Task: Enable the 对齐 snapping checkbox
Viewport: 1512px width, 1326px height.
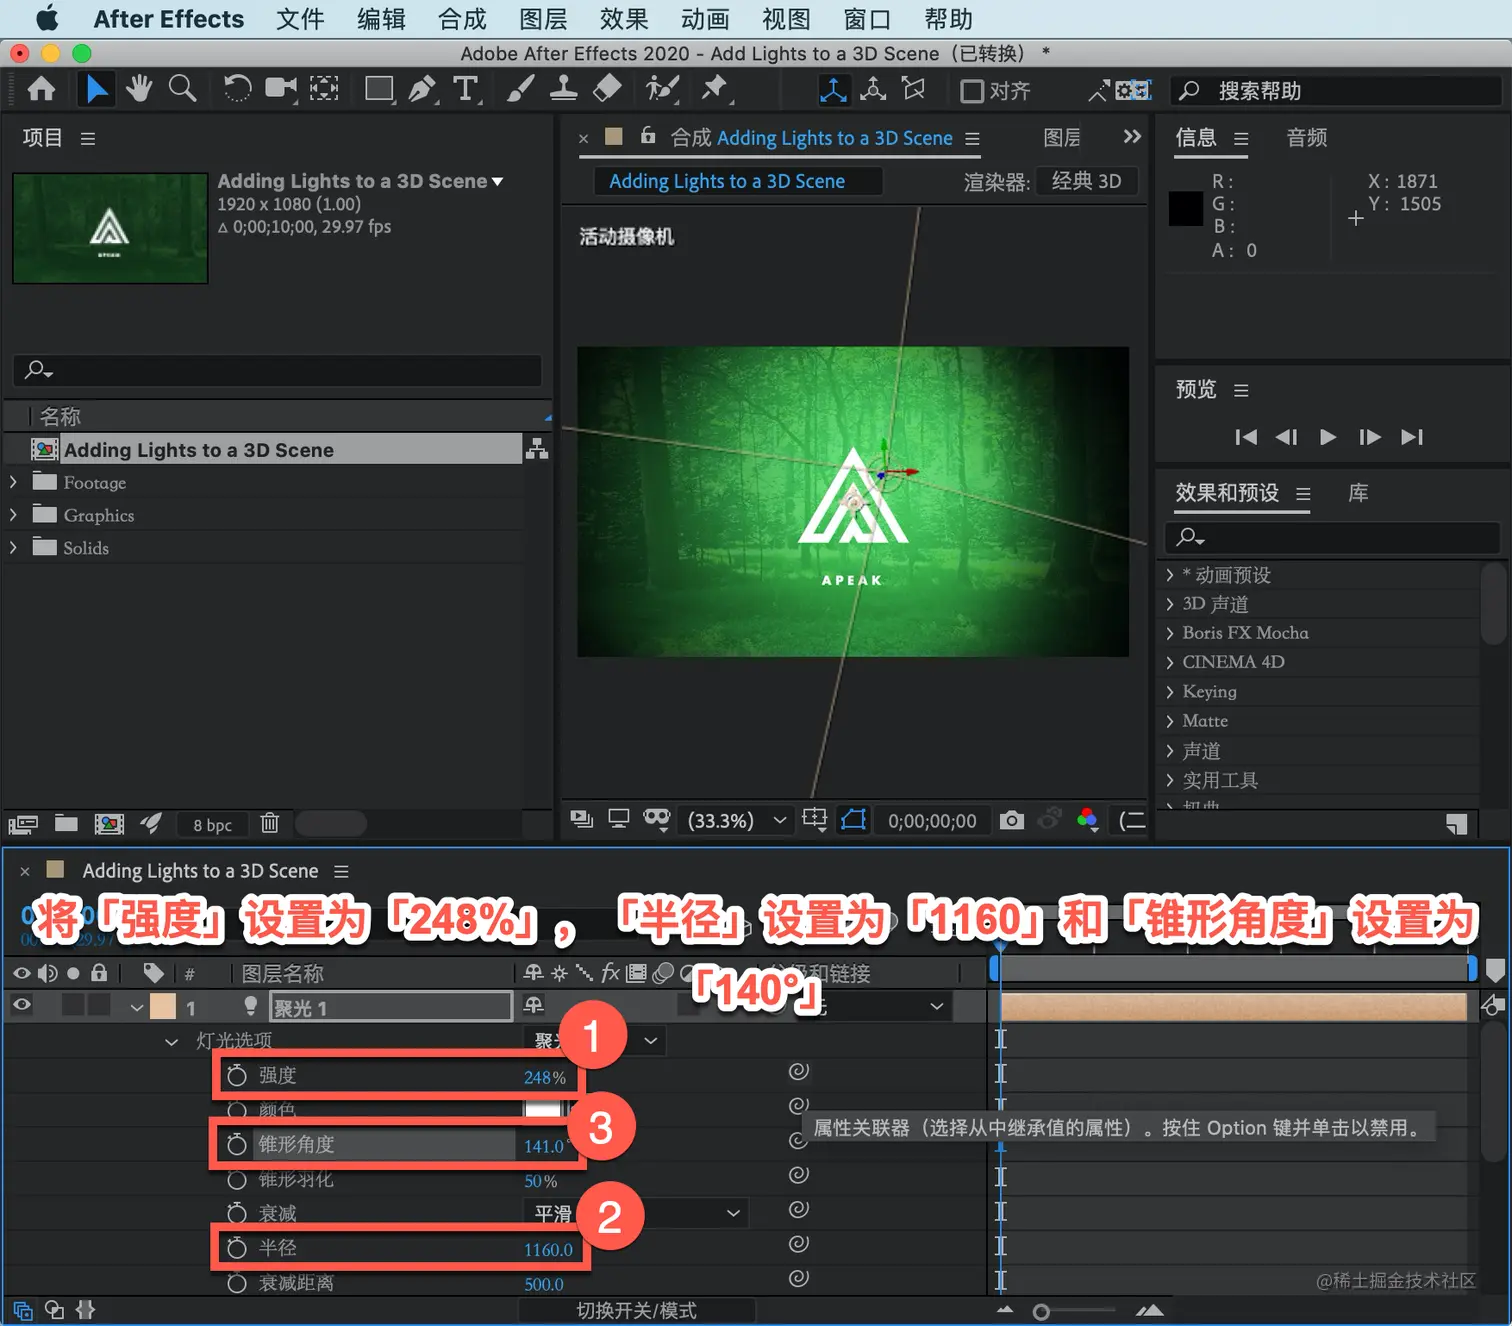Action: (x=971, y=91)
